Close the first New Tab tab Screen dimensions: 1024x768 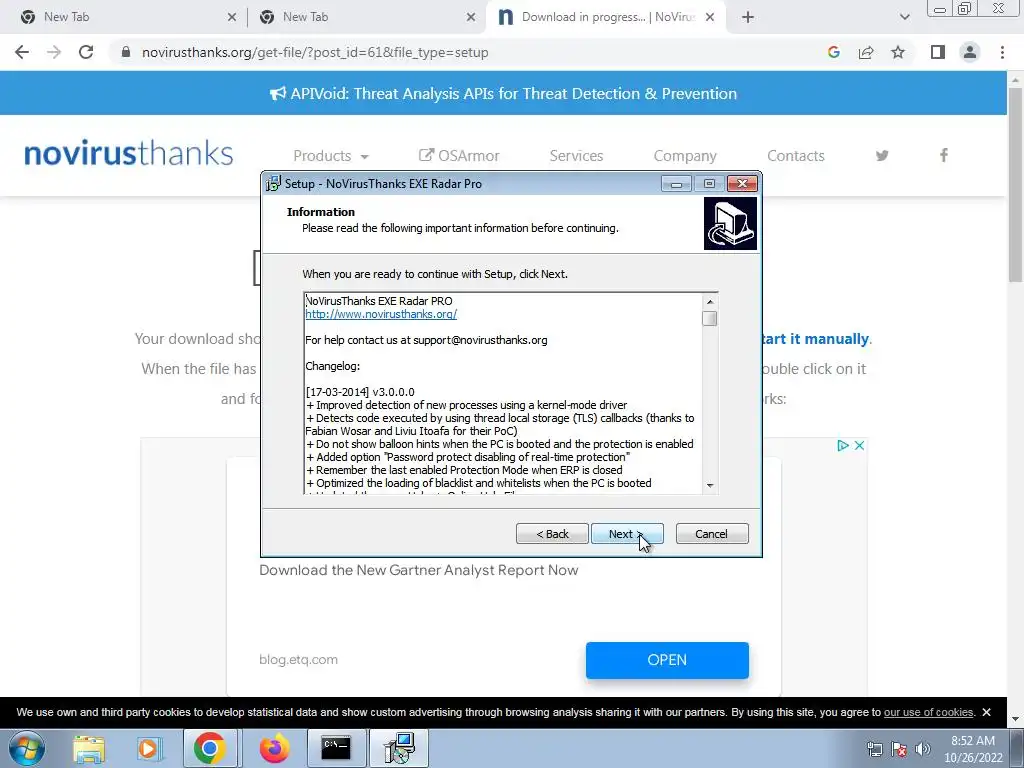coord(232,17)
